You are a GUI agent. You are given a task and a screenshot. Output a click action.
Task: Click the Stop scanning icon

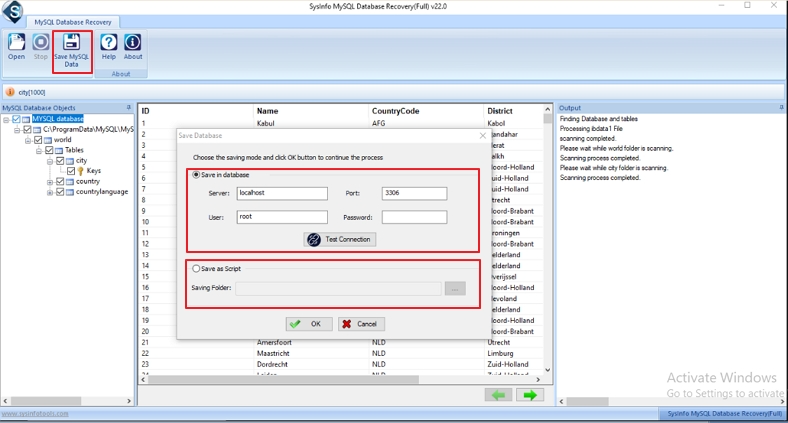(40, 47)
